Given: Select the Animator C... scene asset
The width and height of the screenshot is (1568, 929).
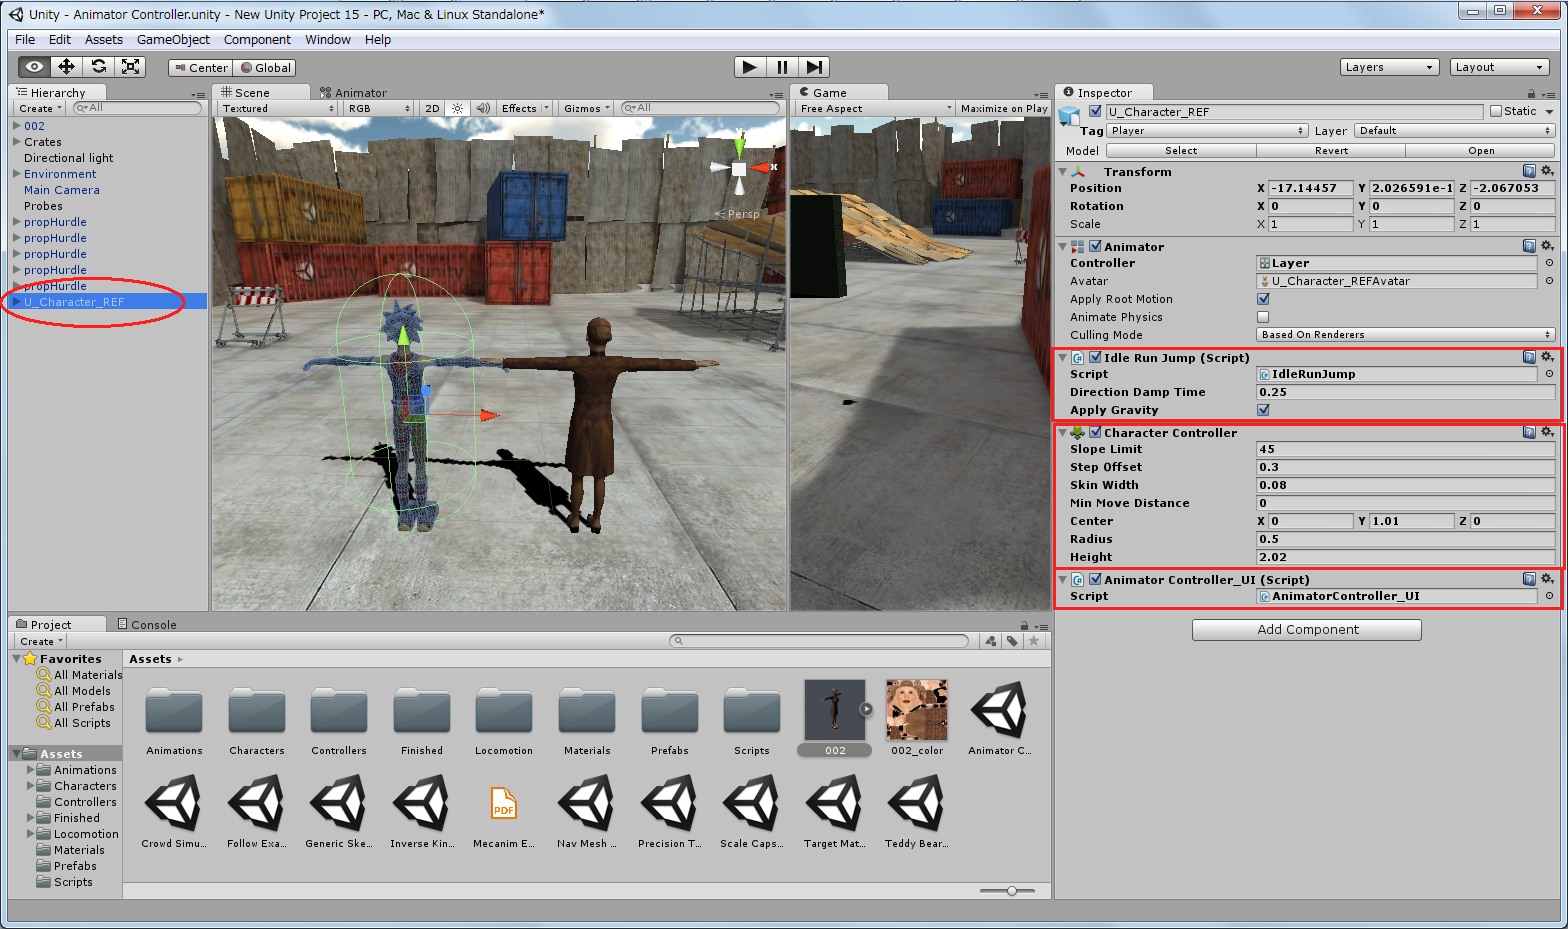Looking at the screenshot, I should click(999, 718).
